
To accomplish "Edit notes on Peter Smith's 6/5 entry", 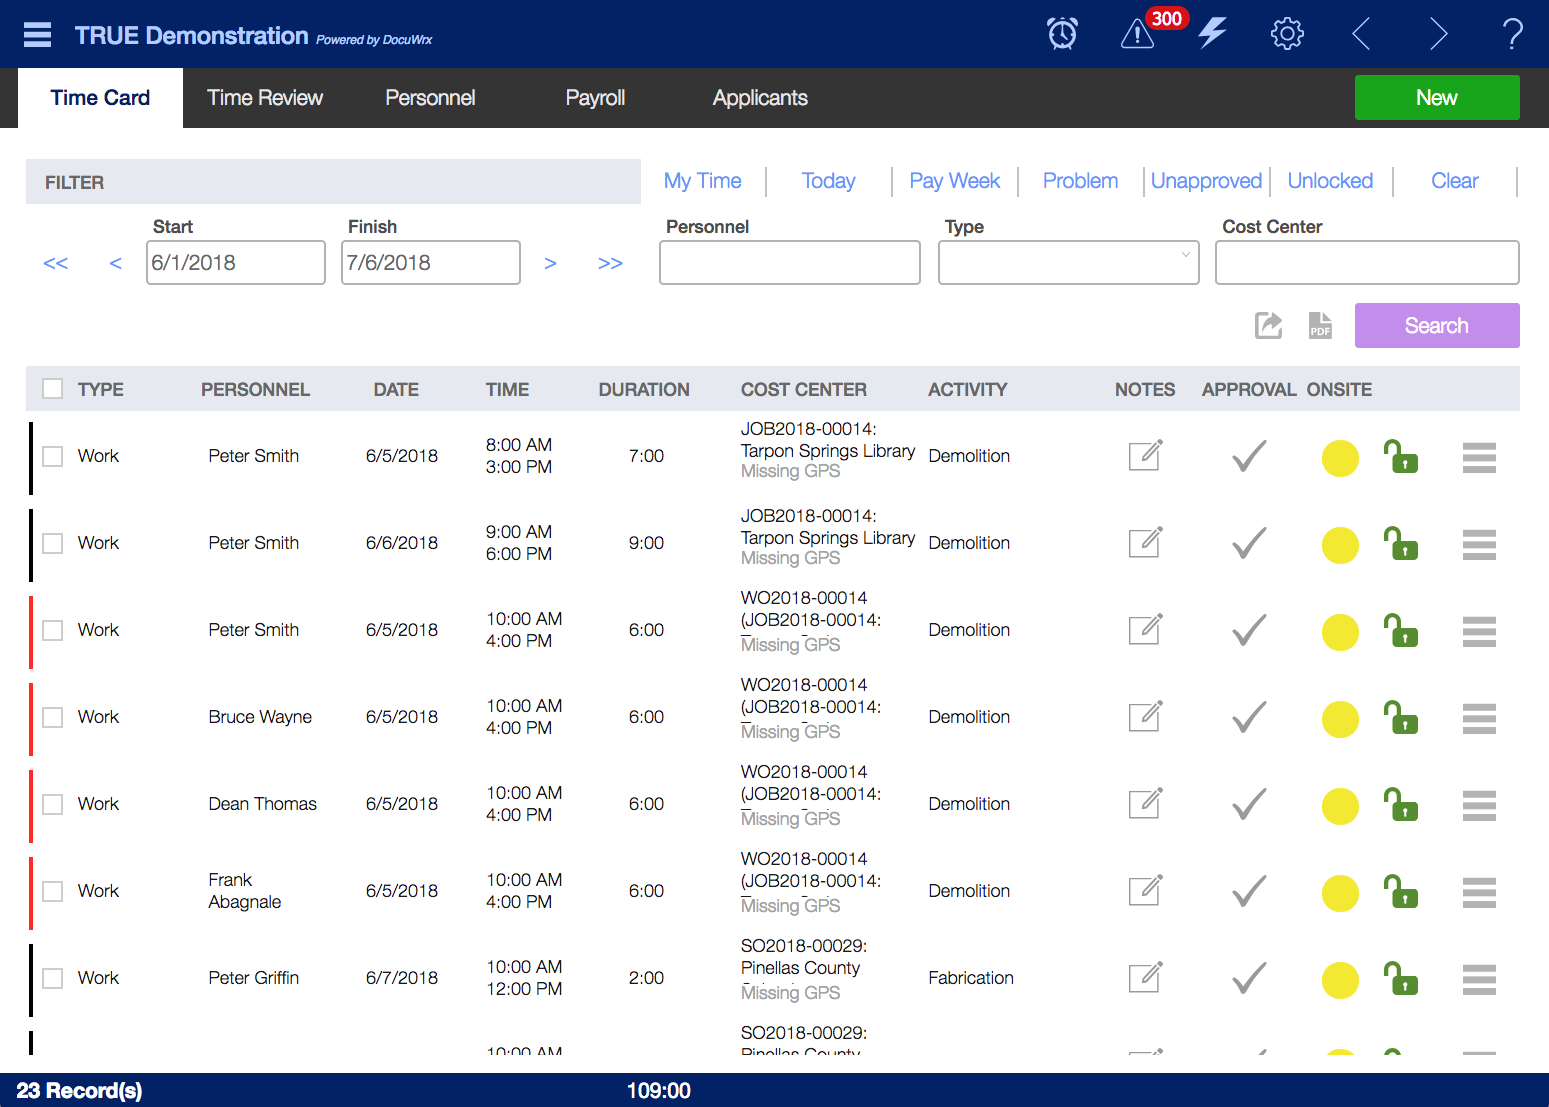I will coord(1144,455).
